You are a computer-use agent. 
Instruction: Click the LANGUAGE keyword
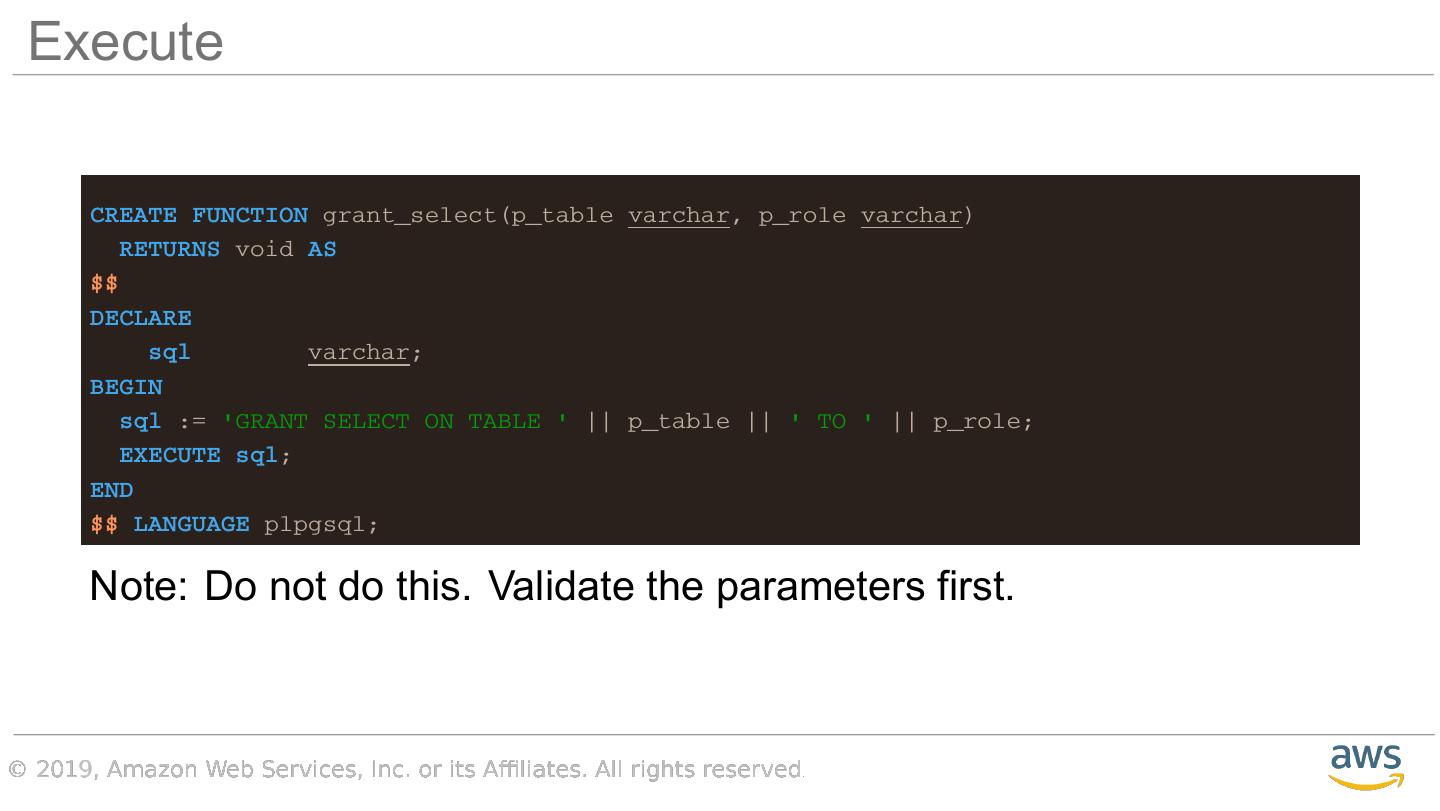[x=191, y=525]
